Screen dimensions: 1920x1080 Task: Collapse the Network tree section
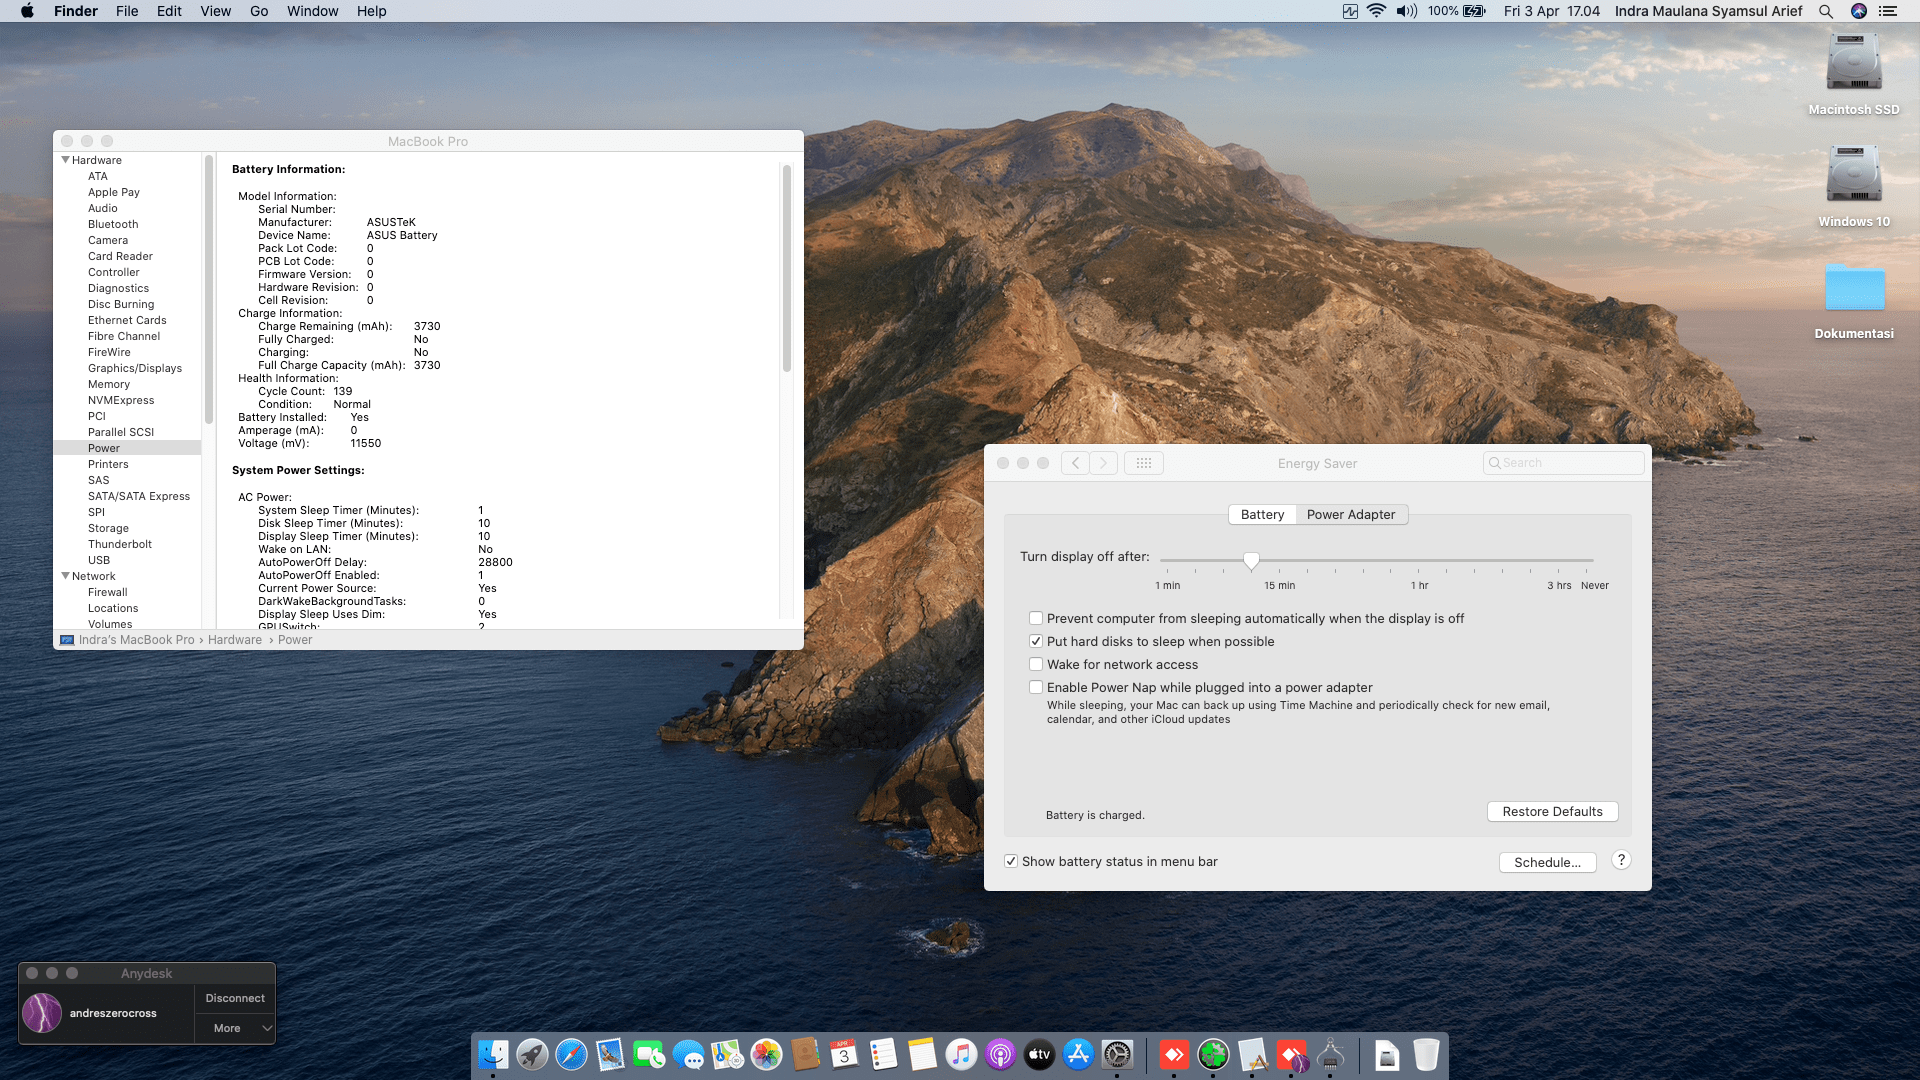(x=66, y=576)
